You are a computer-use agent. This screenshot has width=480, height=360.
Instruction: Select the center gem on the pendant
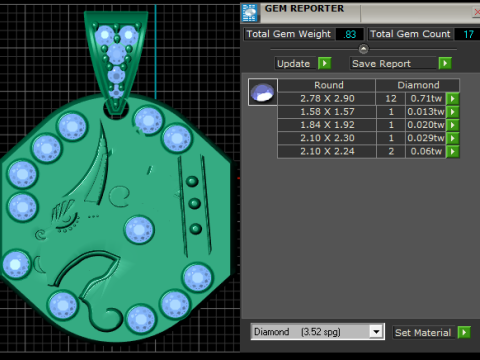[139, 230]
